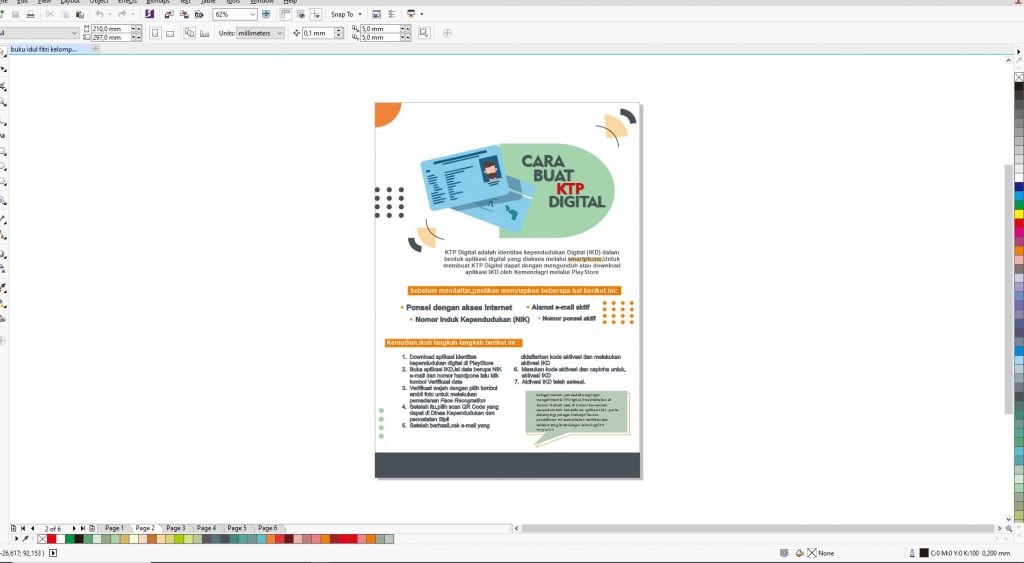Select the Freehand tool in toolbox
1024x563 pixels.
tap(3, 121)
